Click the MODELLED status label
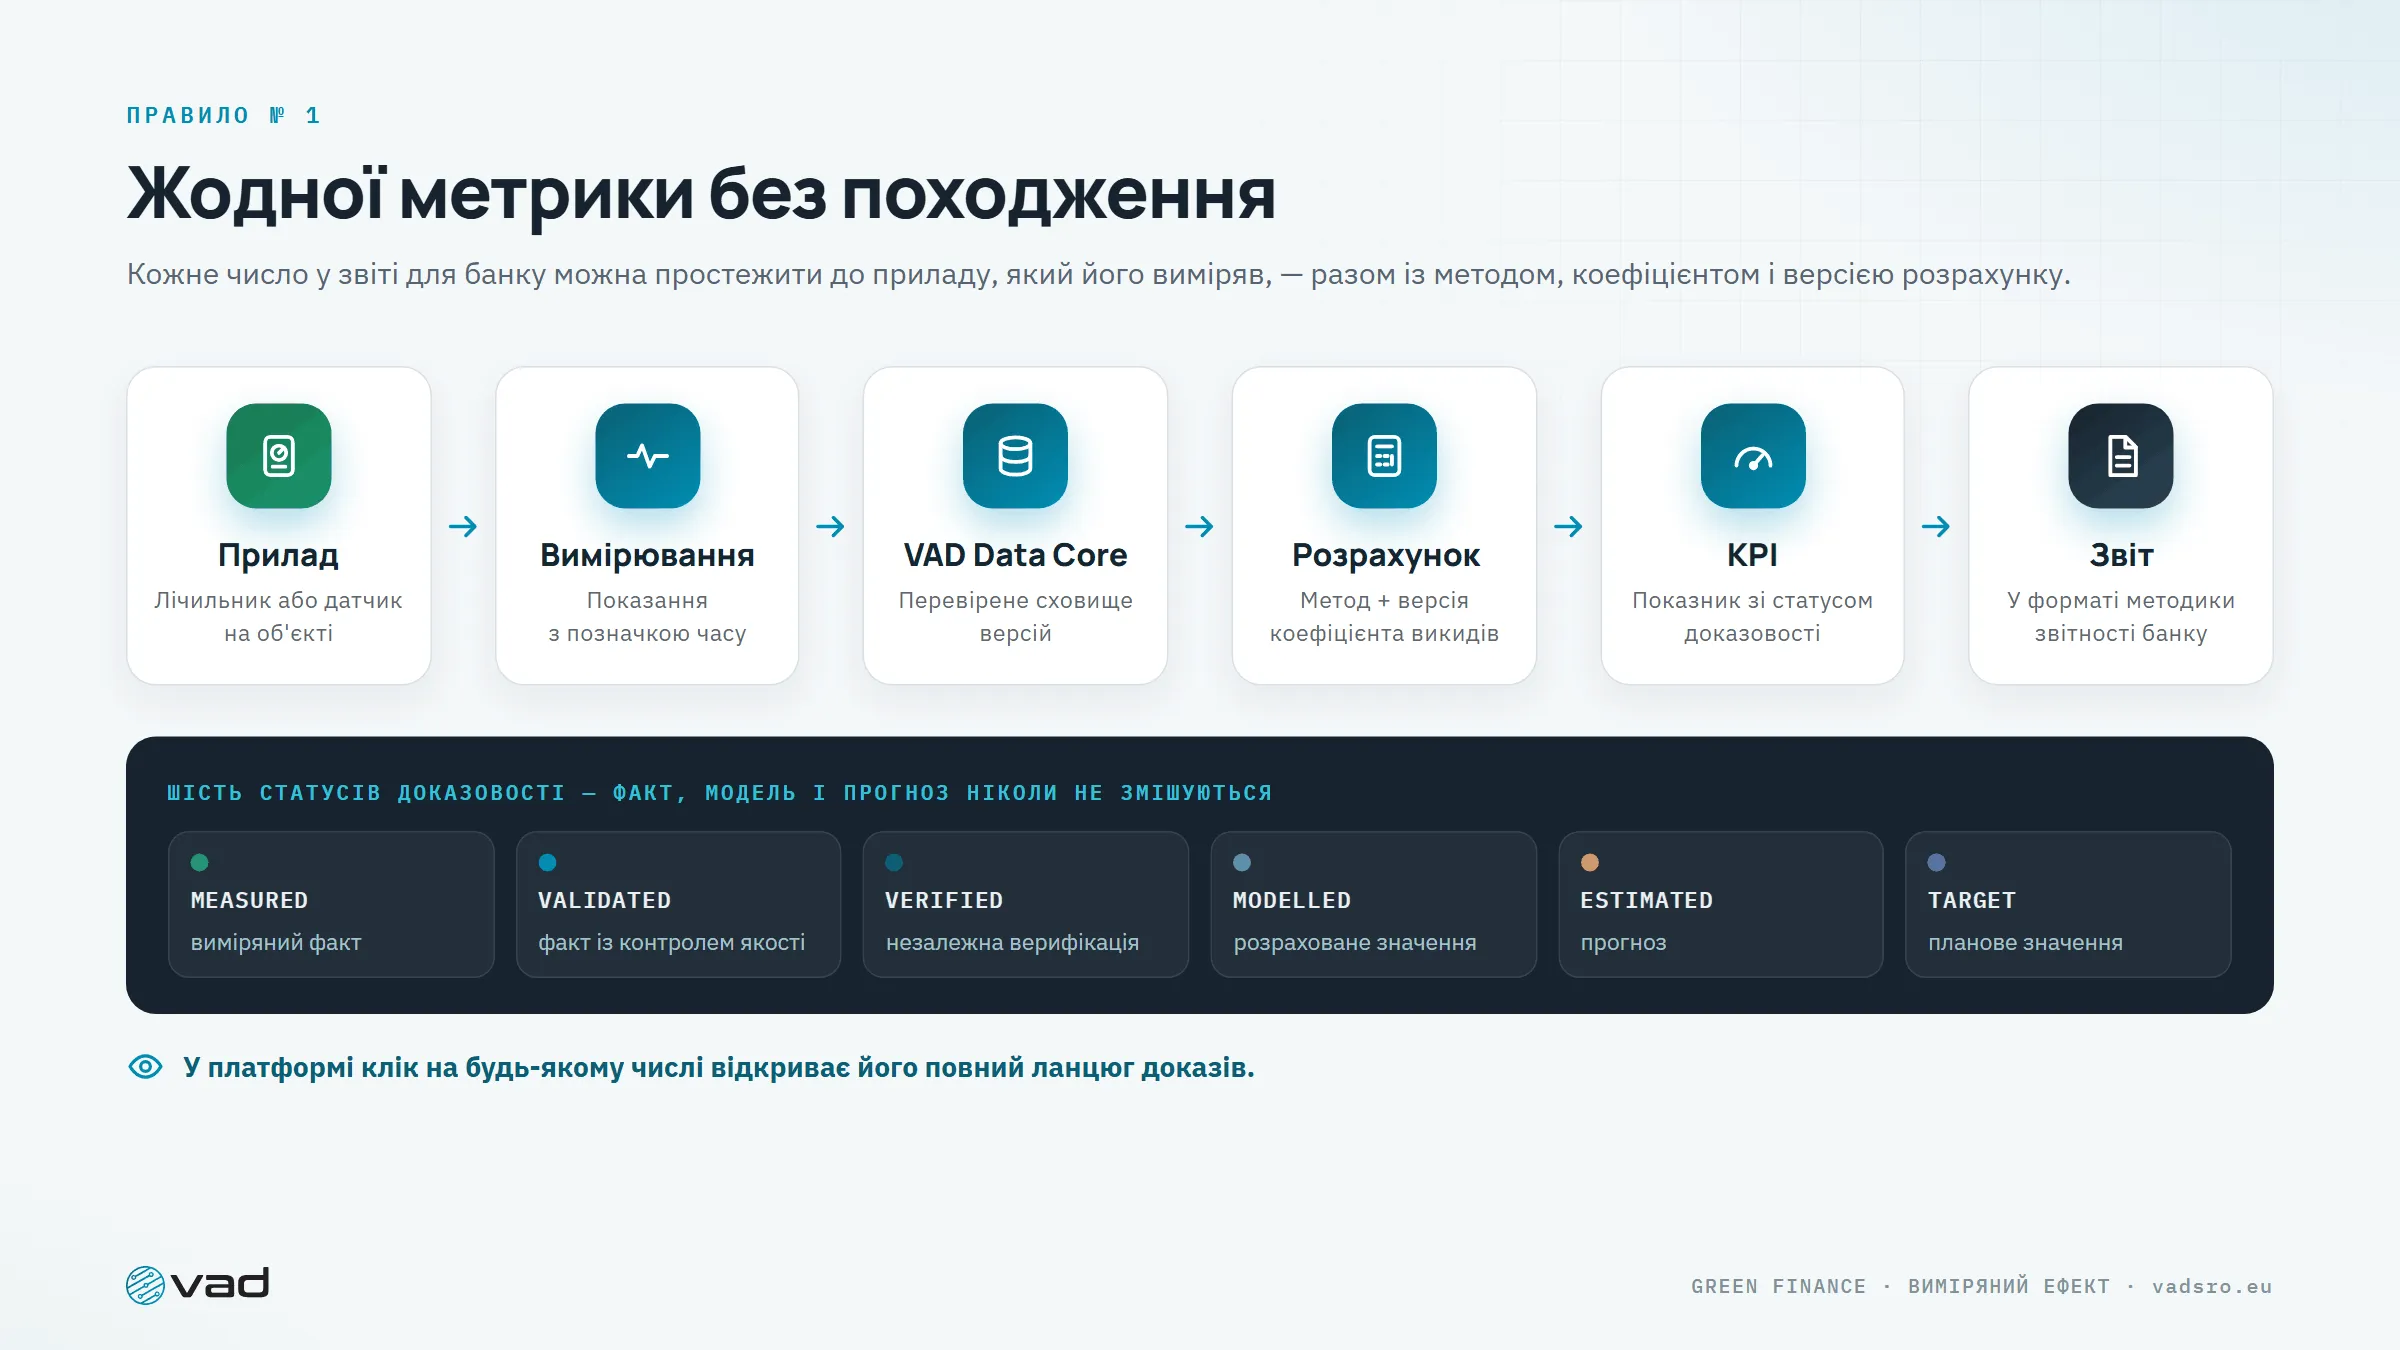This screenshot has height=1350, width=2400. (x=1292, y=900)
